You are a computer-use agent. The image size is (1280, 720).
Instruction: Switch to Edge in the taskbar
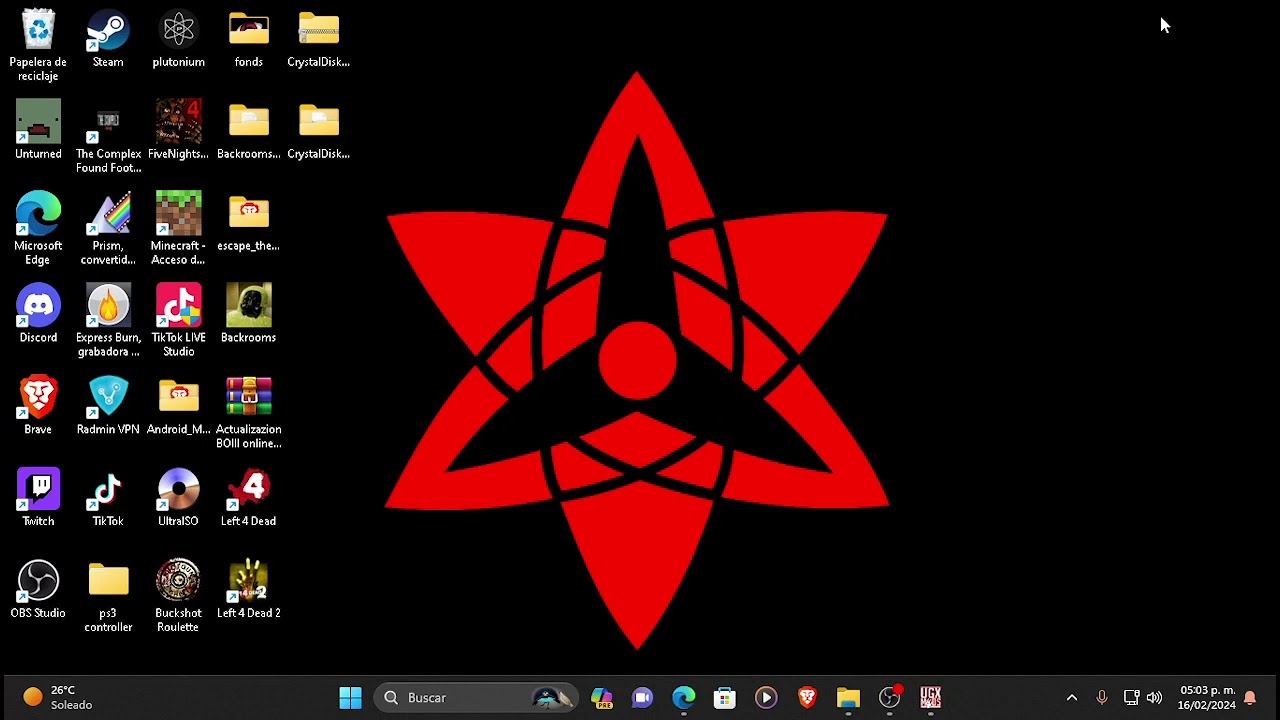click(x=684, y=698)
